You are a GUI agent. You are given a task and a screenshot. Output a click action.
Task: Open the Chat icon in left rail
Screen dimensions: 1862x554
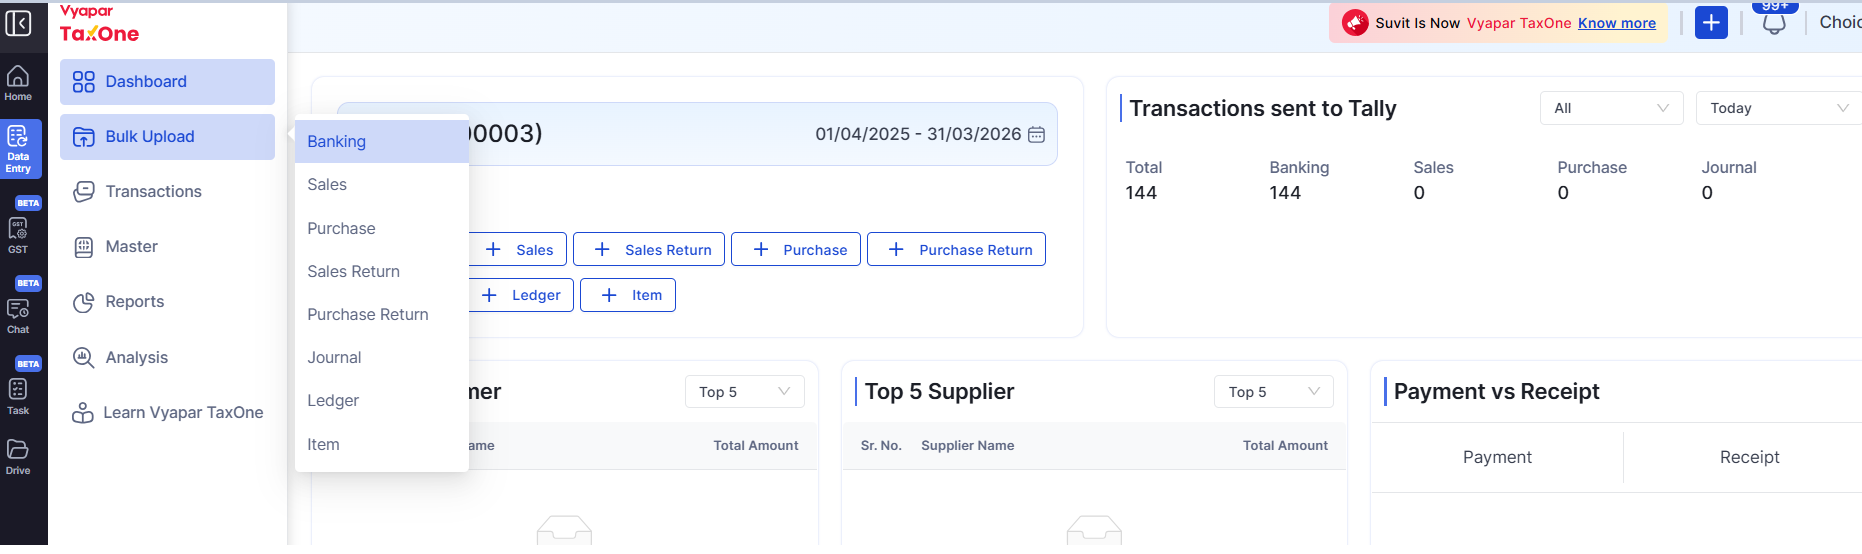click(18, 314)
